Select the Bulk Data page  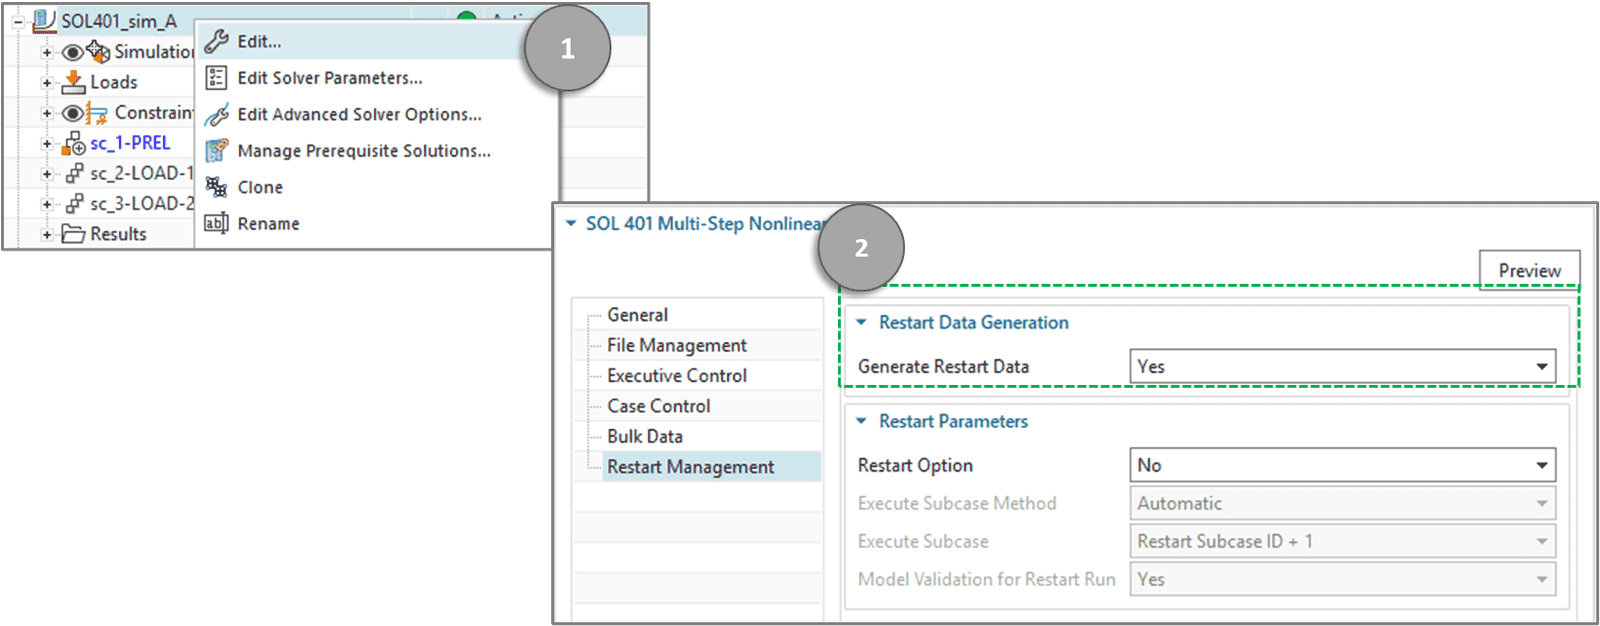pyautogui.click(x=645, y=436)
